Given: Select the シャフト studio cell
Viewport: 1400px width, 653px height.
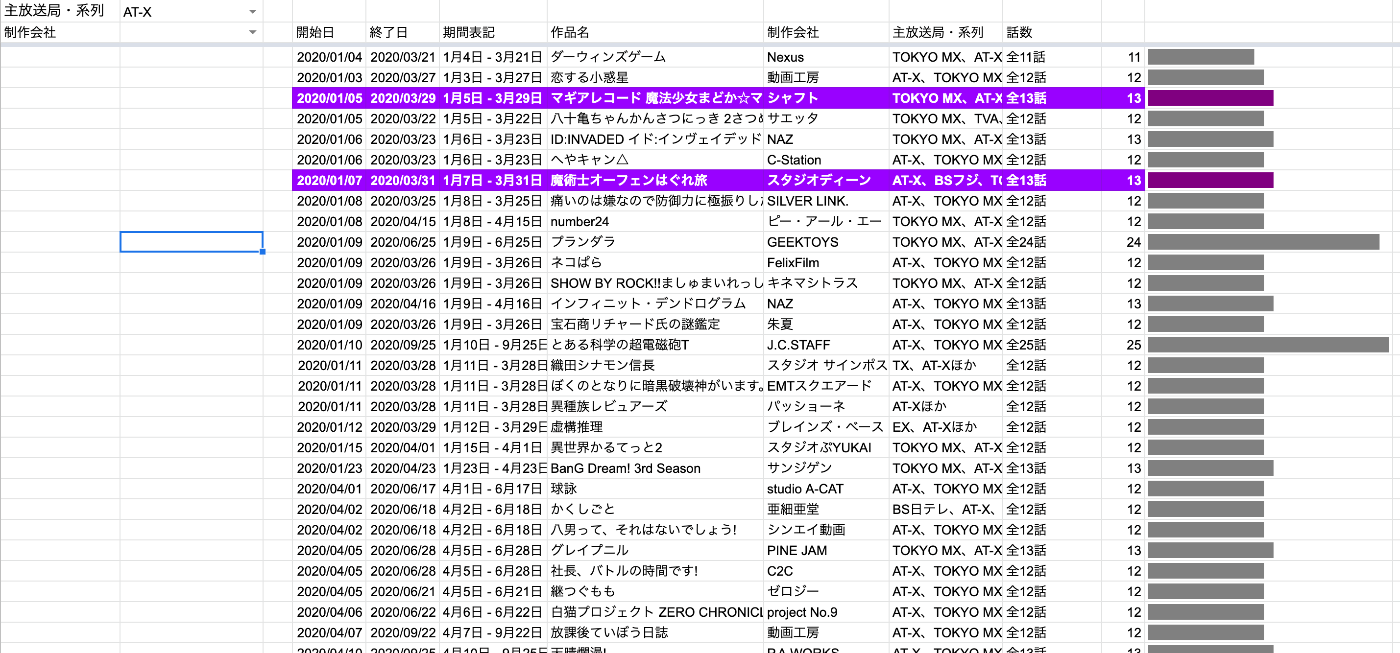Looking at the screenshot, I should click(x=826, y=98).
